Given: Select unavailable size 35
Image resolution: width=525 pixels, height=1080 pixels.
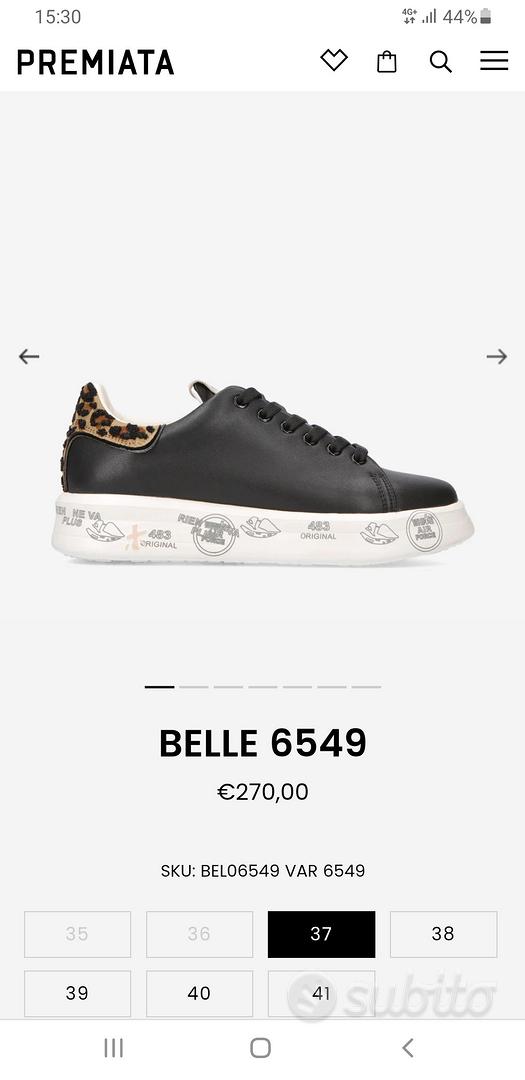Looking at the screenshot, I should 77,934.
